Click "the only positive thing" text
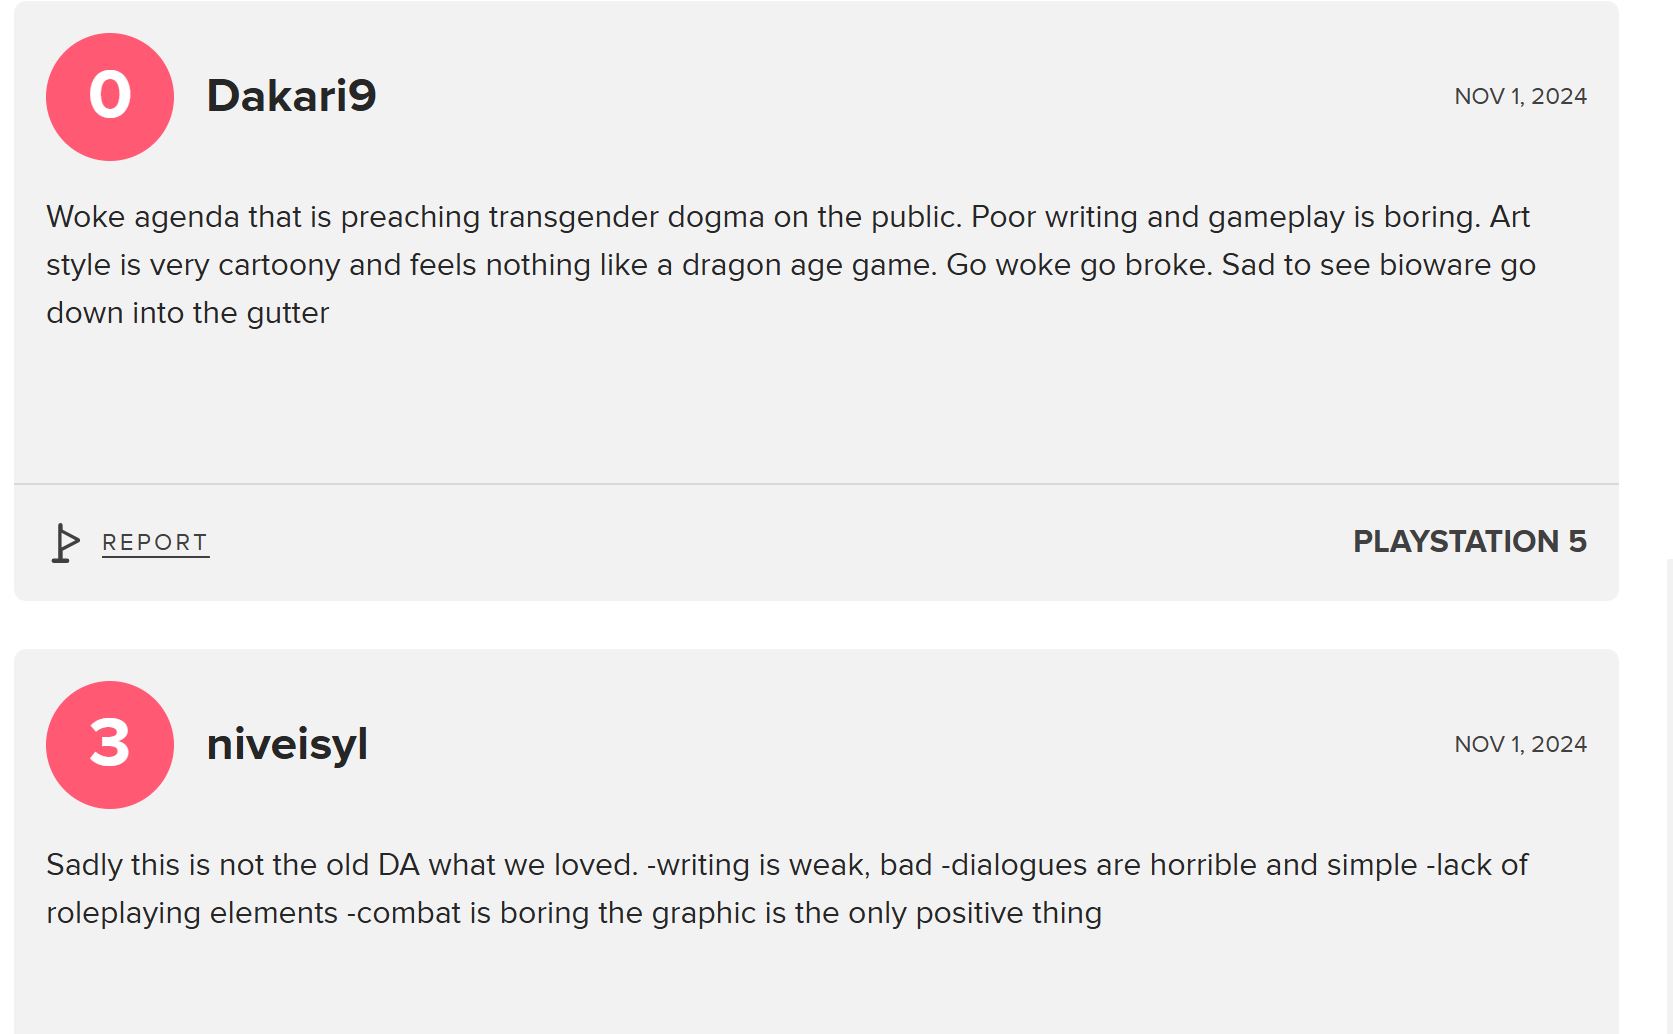 click(x=948, y=913)
